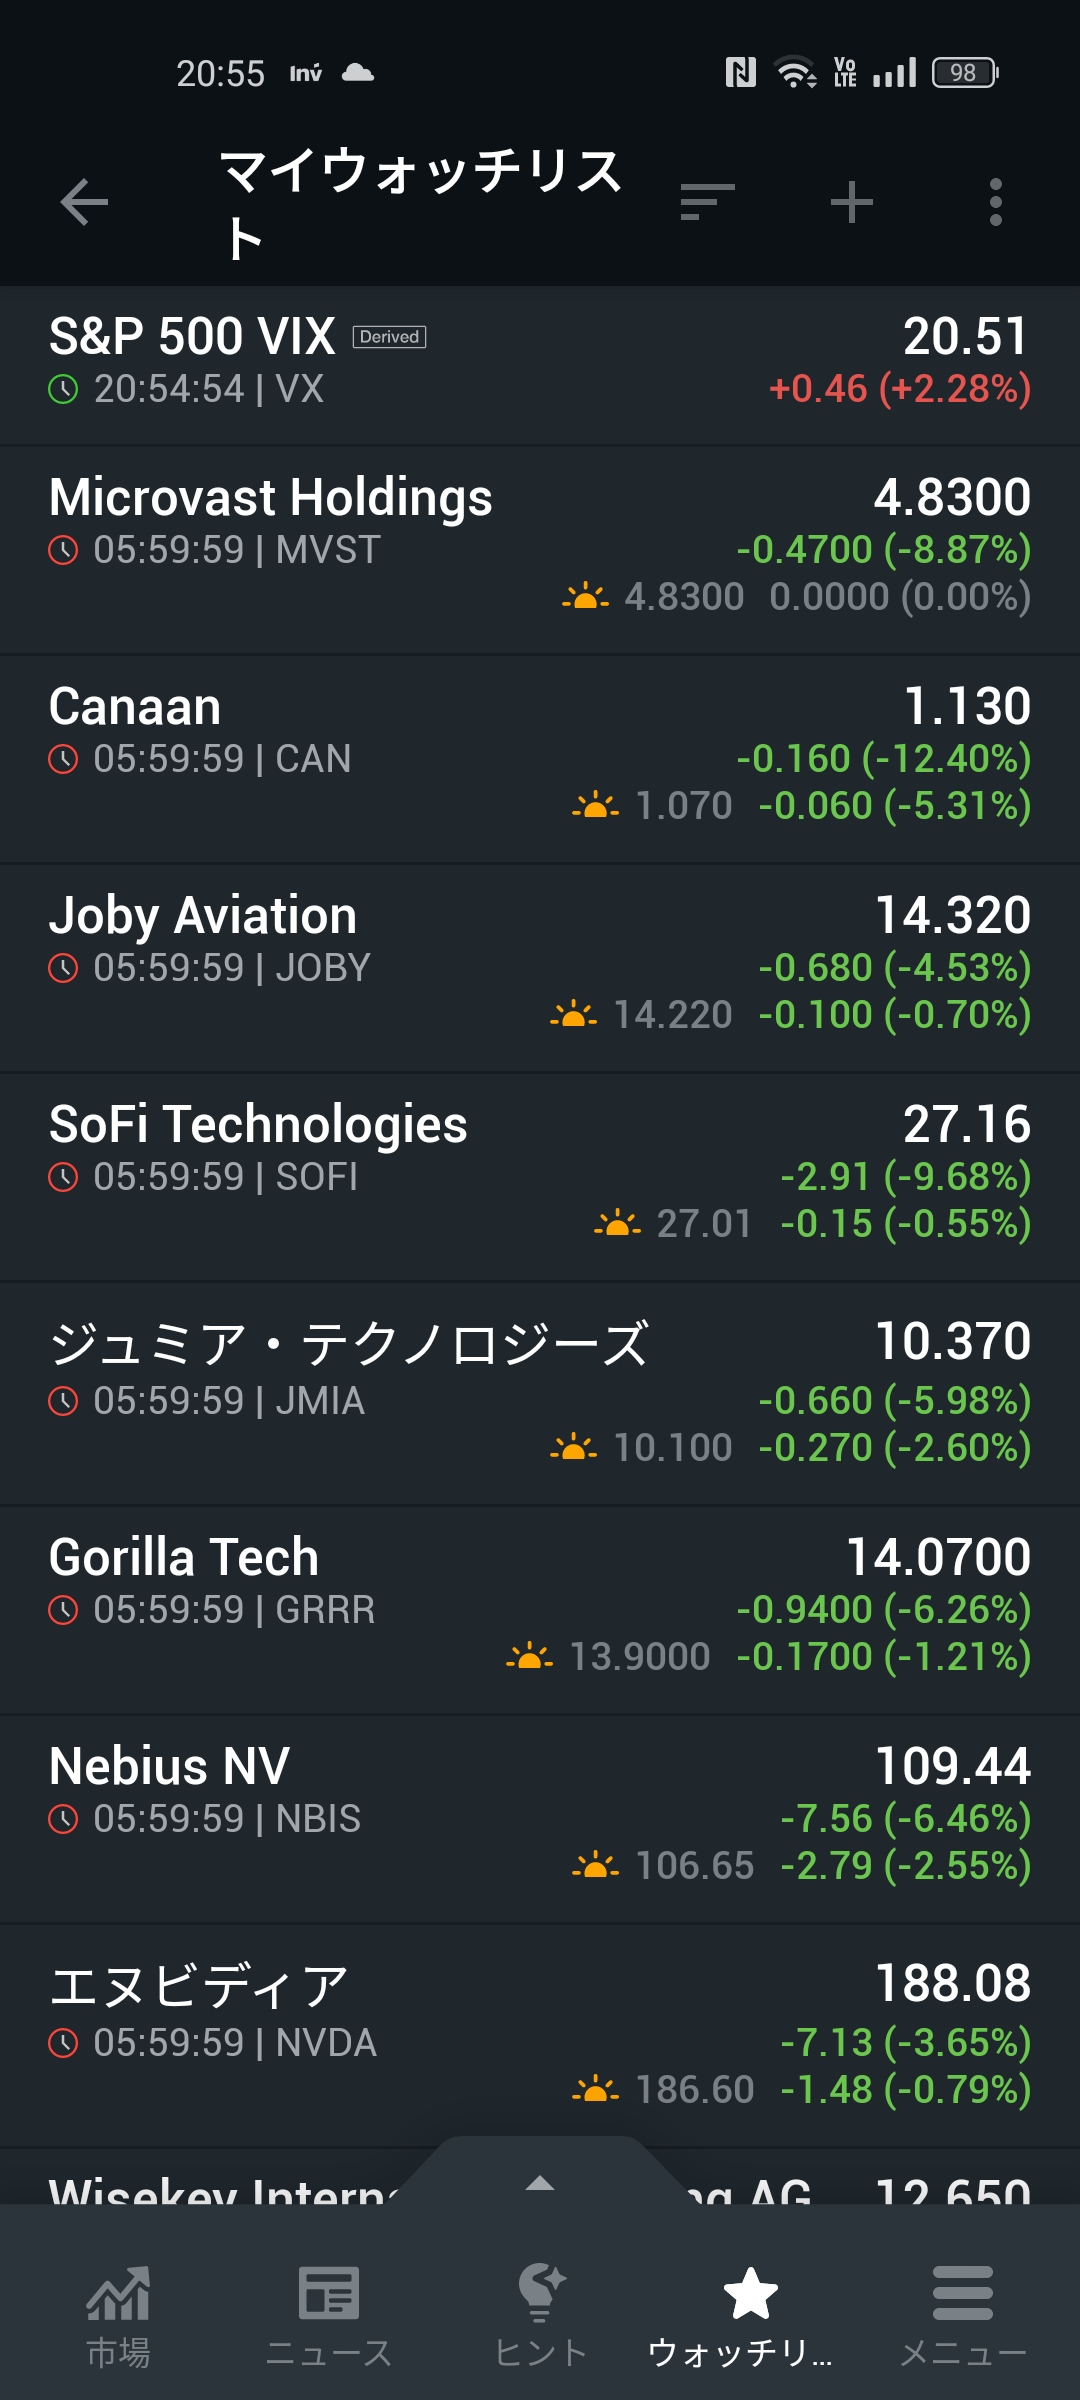Open the ヒント lightbulb tab
Viewport: 1080px width, 2400px height.
541,2313
